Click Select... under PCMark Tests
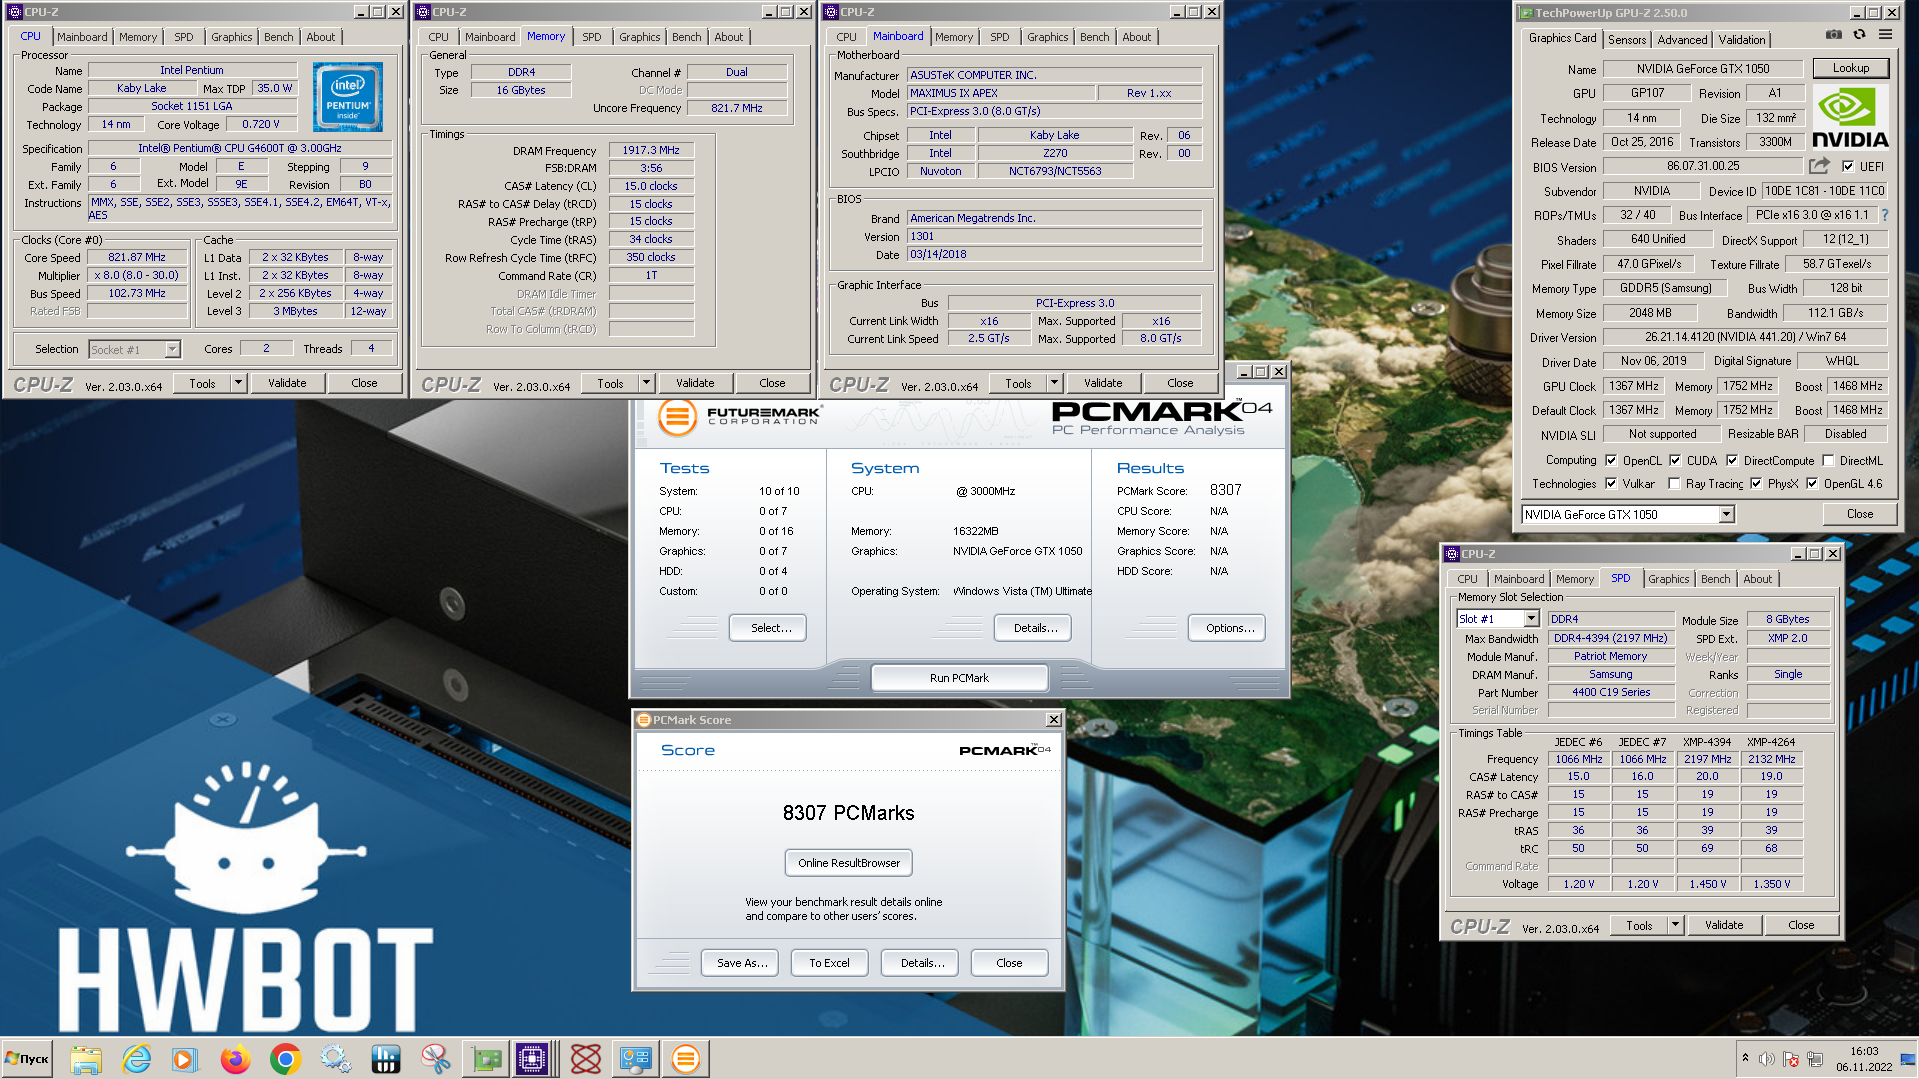This screenshot has height=1079, width=1919. [x=768, y=628]
